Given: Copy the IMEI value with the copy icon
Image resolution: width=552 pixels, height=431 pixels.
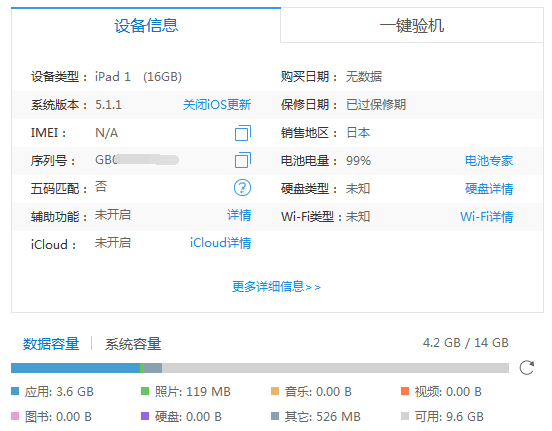Looking at the screenshot, I should pos(243,133).
